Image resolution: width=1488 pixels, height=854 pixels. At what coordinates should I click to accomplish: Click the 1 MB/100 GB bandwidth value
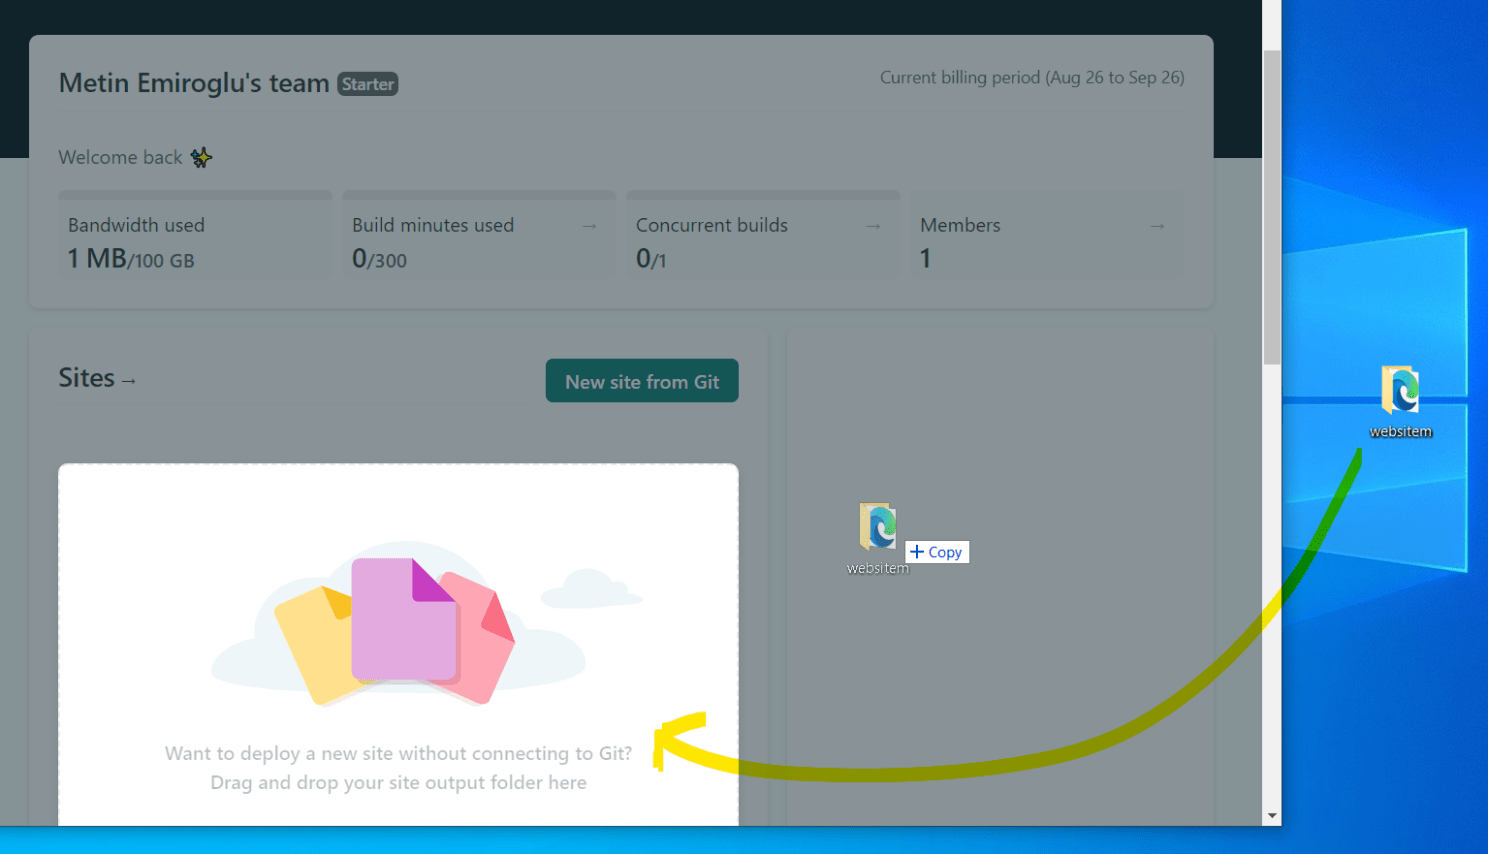point(131,259)
